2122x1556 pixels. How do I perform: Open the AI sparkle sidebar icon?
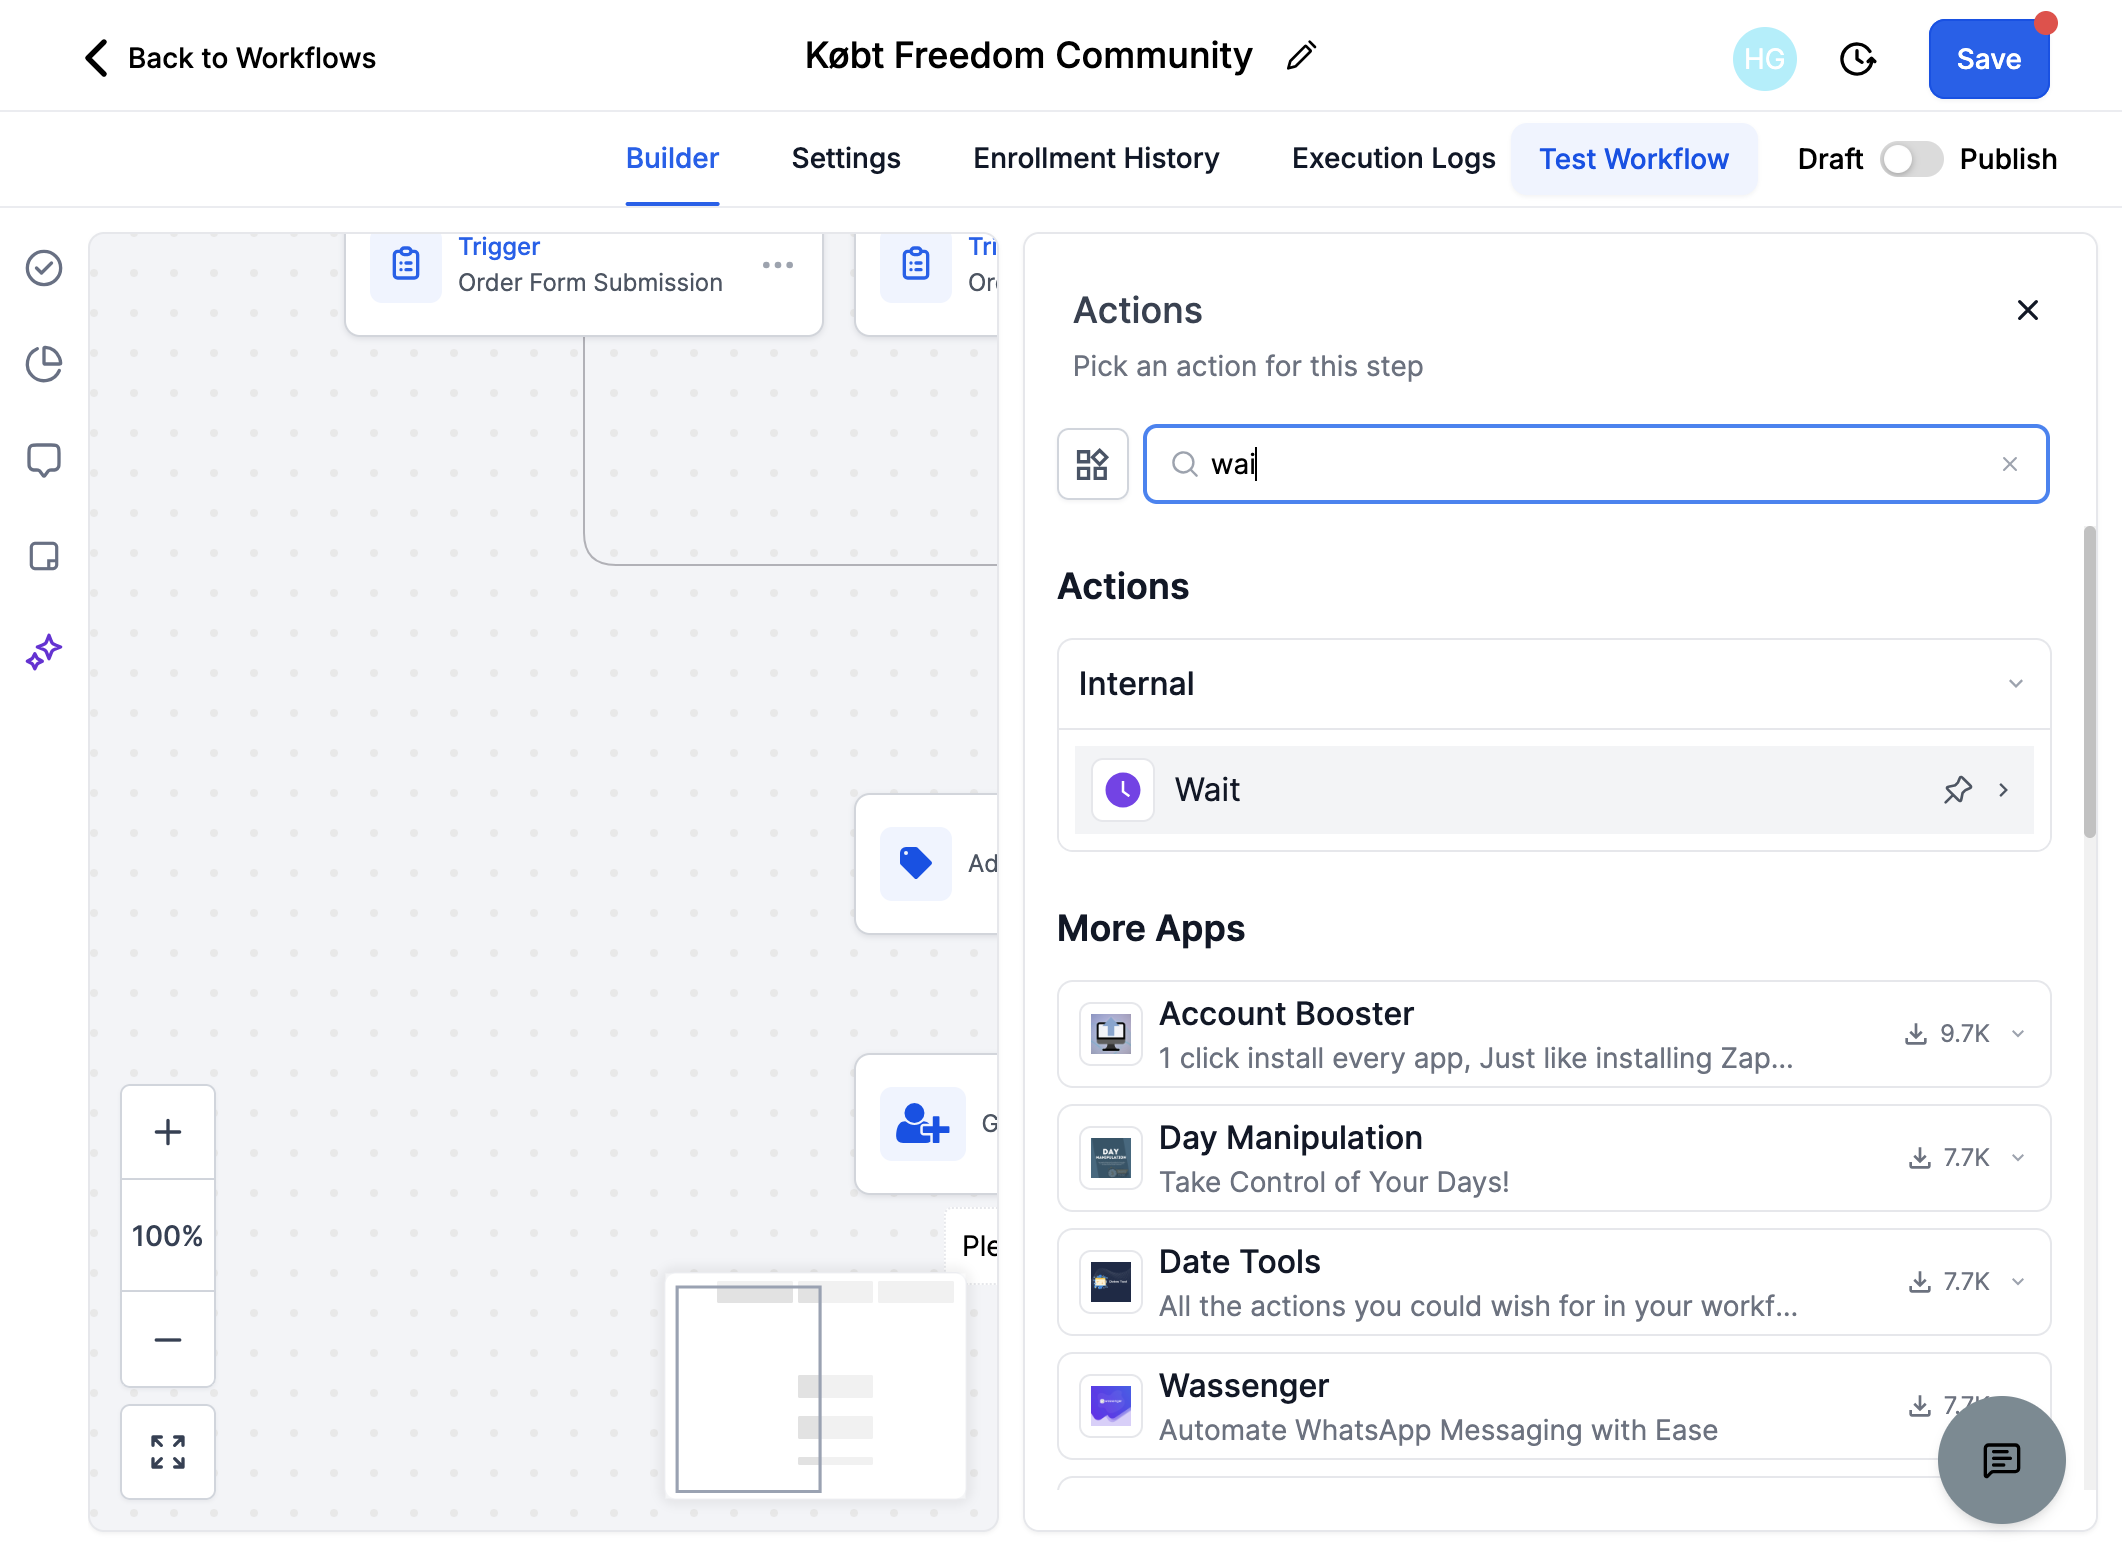[44, 652]
